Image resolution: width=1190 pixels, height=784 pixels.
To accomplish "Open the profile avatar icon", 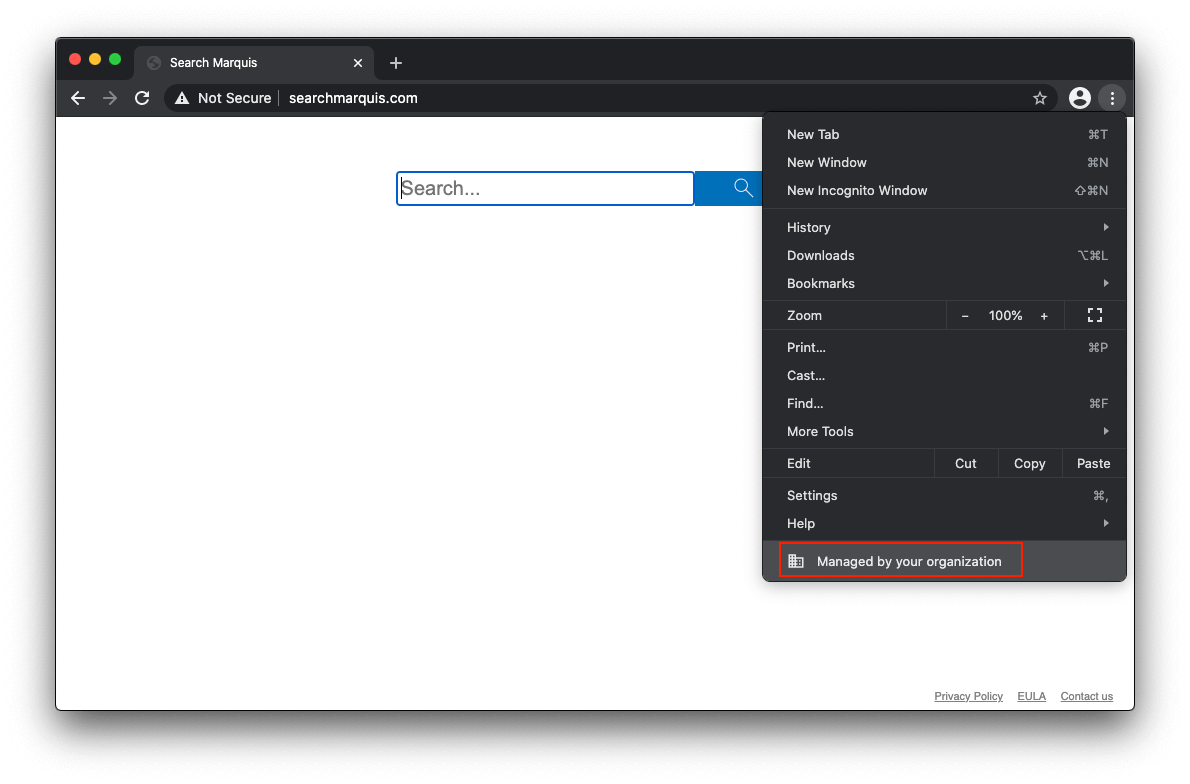I will (x=1079, y=98).
